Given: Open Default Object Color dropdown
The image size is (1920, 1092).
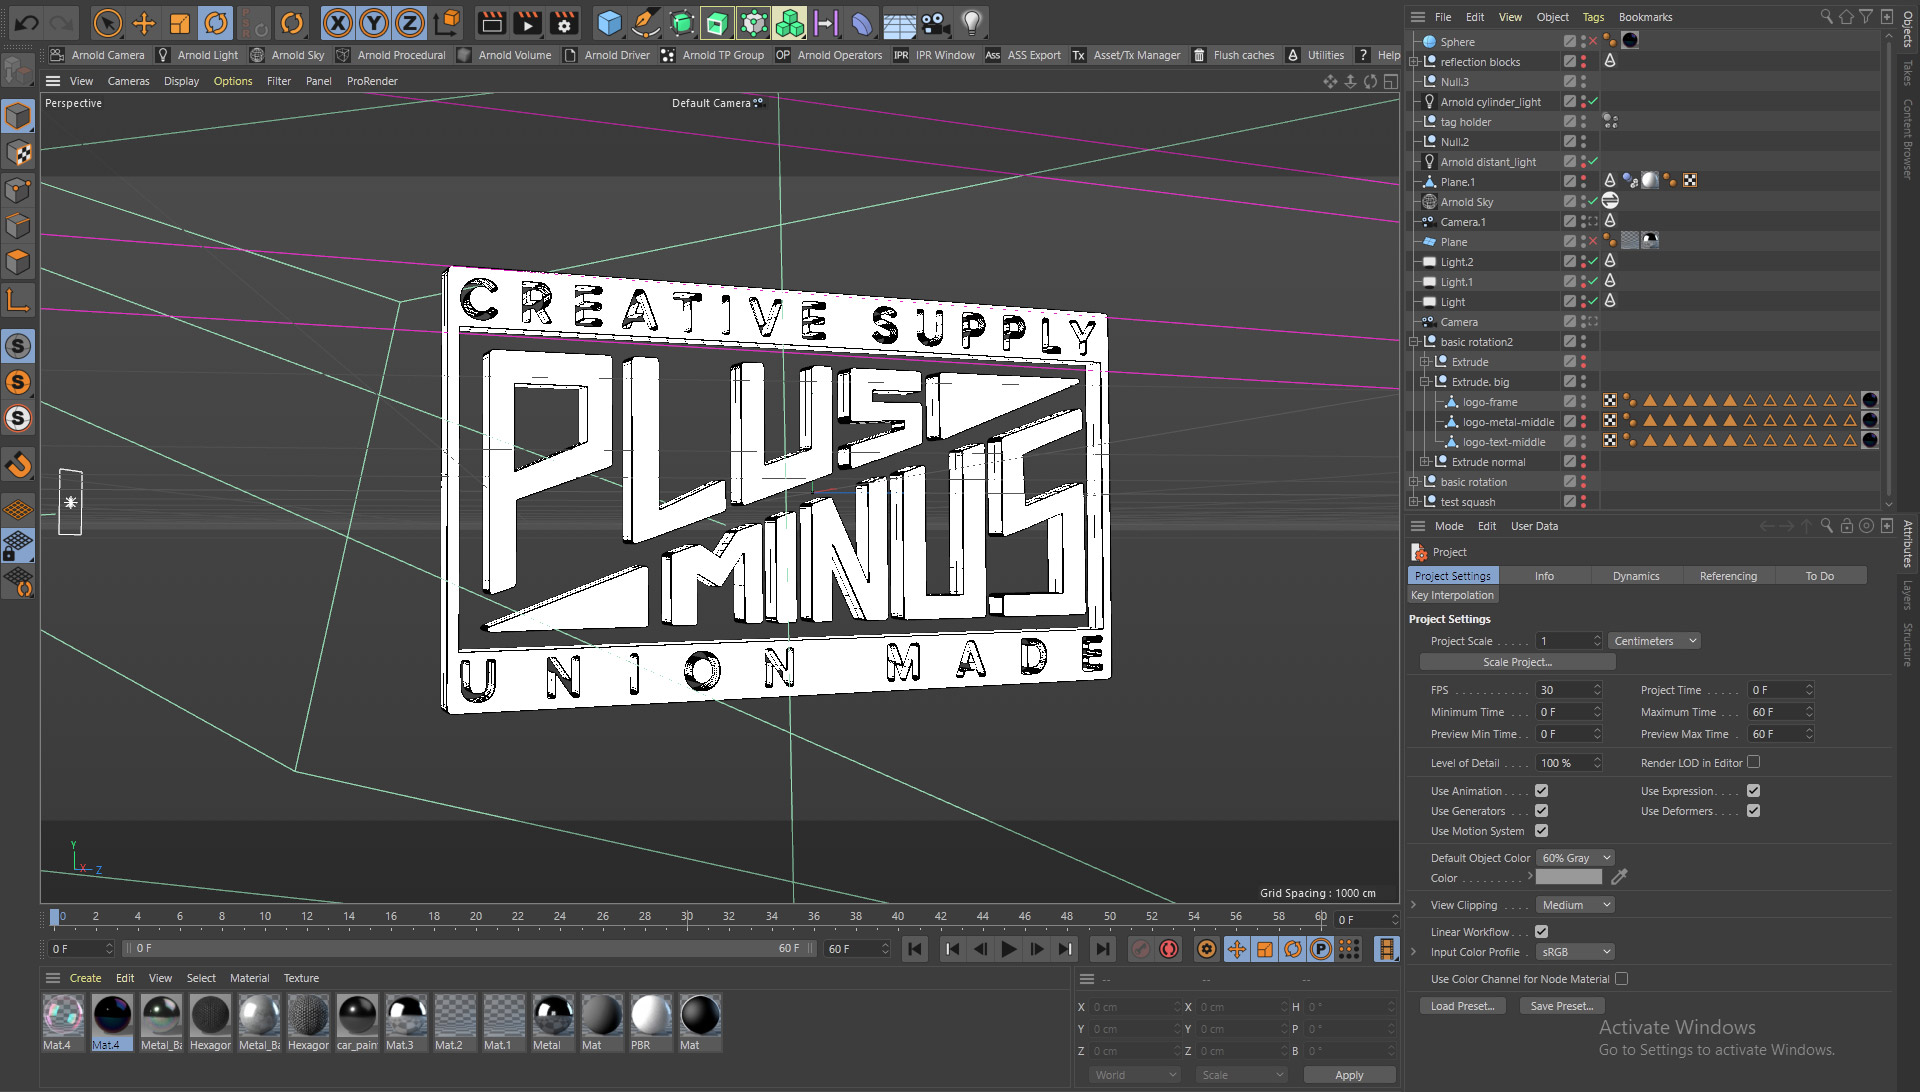Looking at the screenshot, I should (x=1575, y=858).
